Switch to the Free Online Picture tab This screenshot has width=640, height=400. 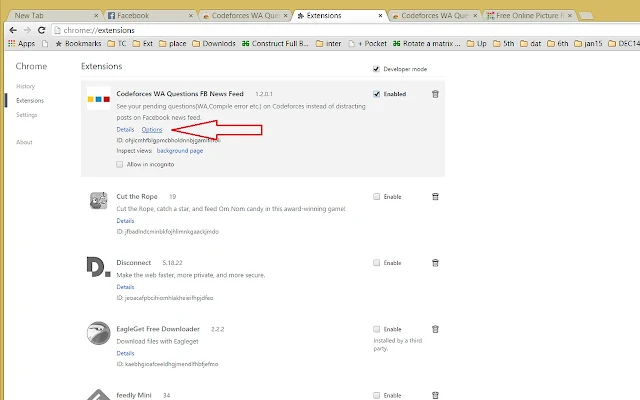[529, 16]
